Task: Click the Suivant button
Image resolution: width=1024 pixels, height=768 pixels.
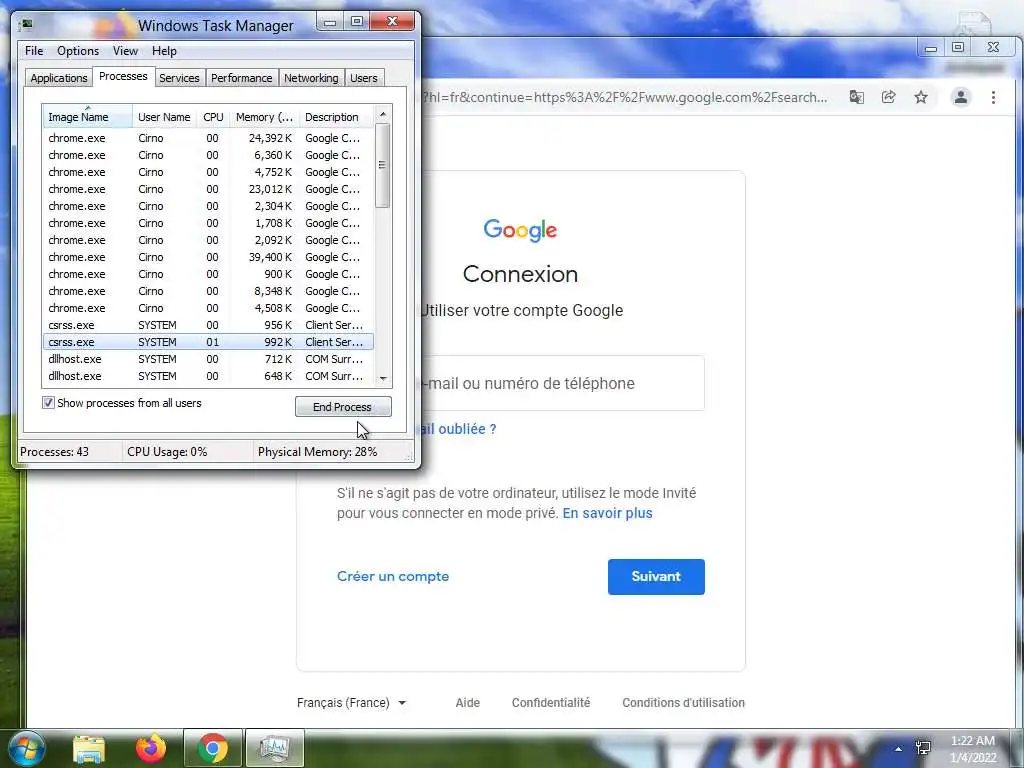Action: [x=656, y=576]
